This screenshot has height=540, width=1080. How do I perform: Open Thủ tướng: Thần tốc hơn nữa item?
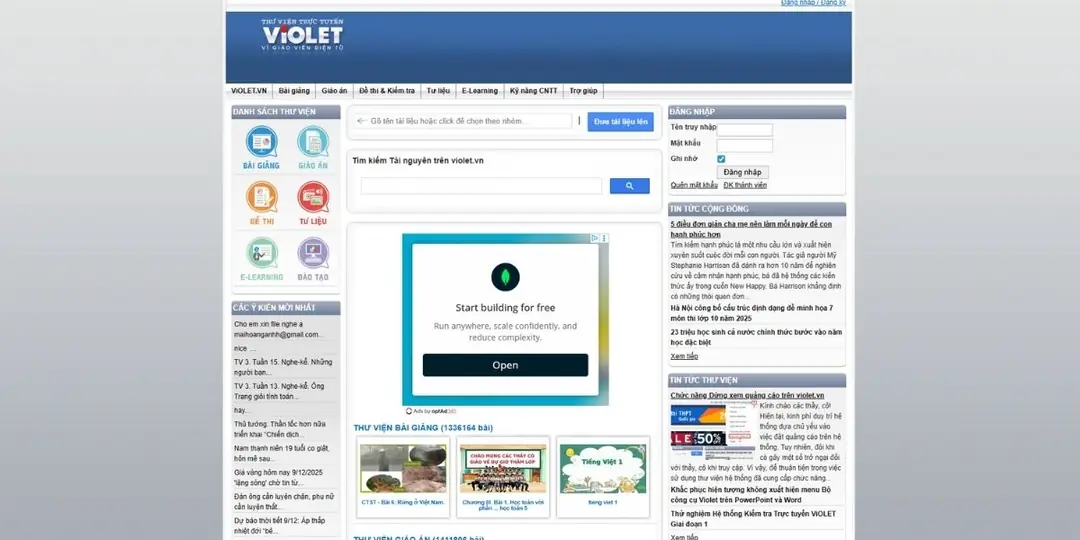tap(280, 429)
